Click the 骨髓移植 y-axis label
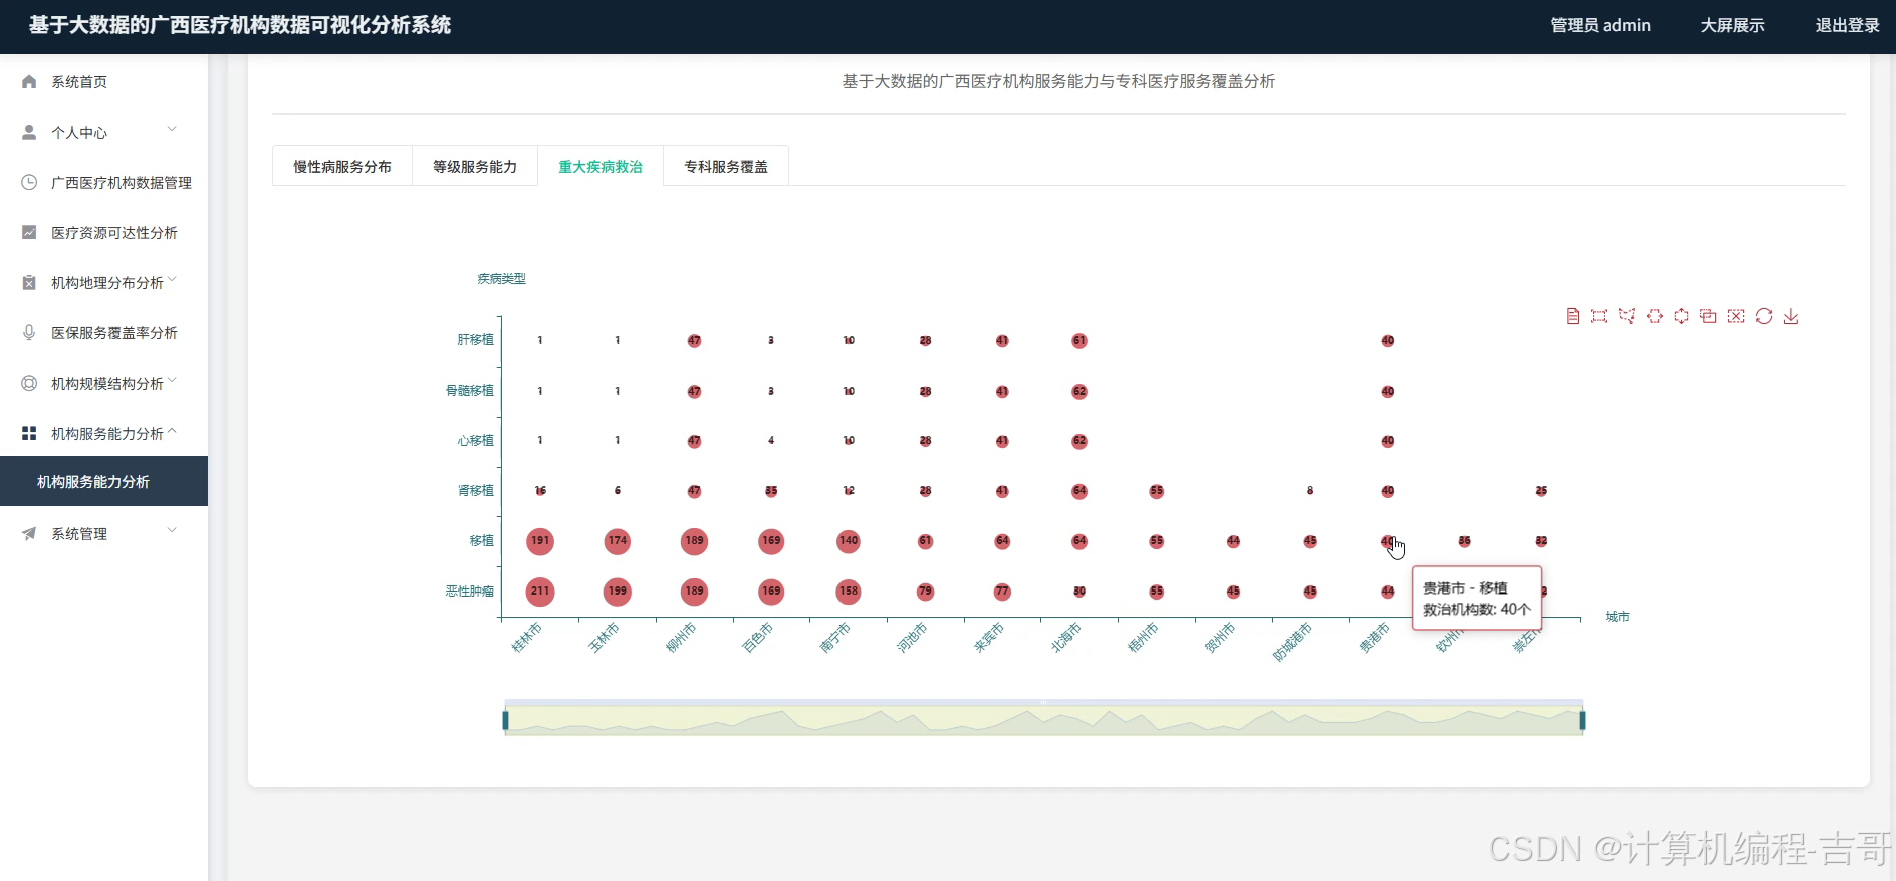Viewport: 1896px width, 881px height. [469, 390]
